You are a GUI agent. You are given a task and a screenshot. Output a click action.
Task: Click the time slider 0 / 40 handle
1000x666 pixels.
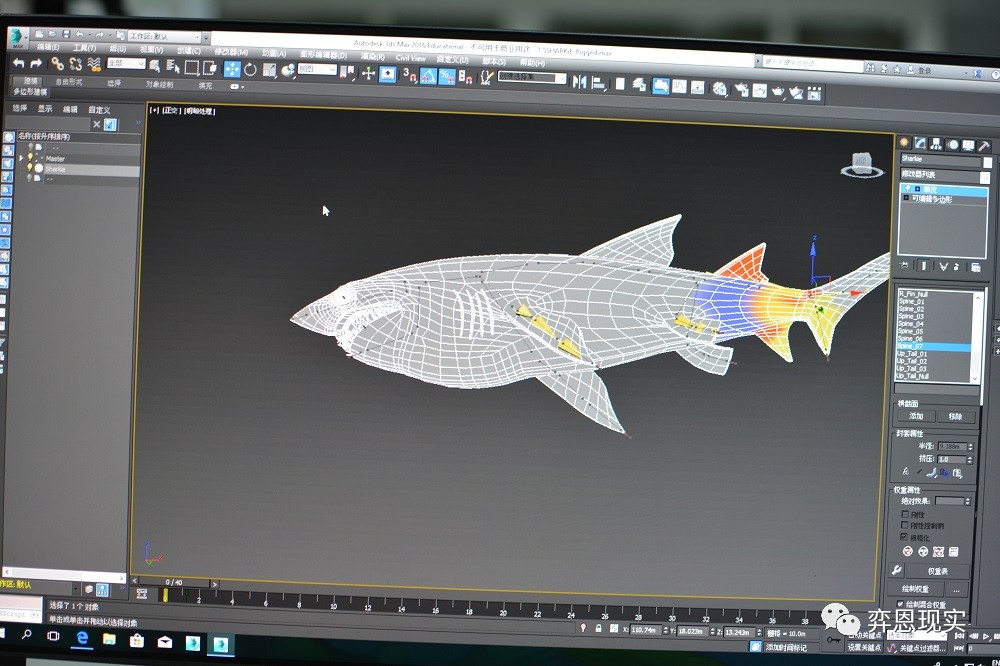pyautogui.click(x=174, y=583)
